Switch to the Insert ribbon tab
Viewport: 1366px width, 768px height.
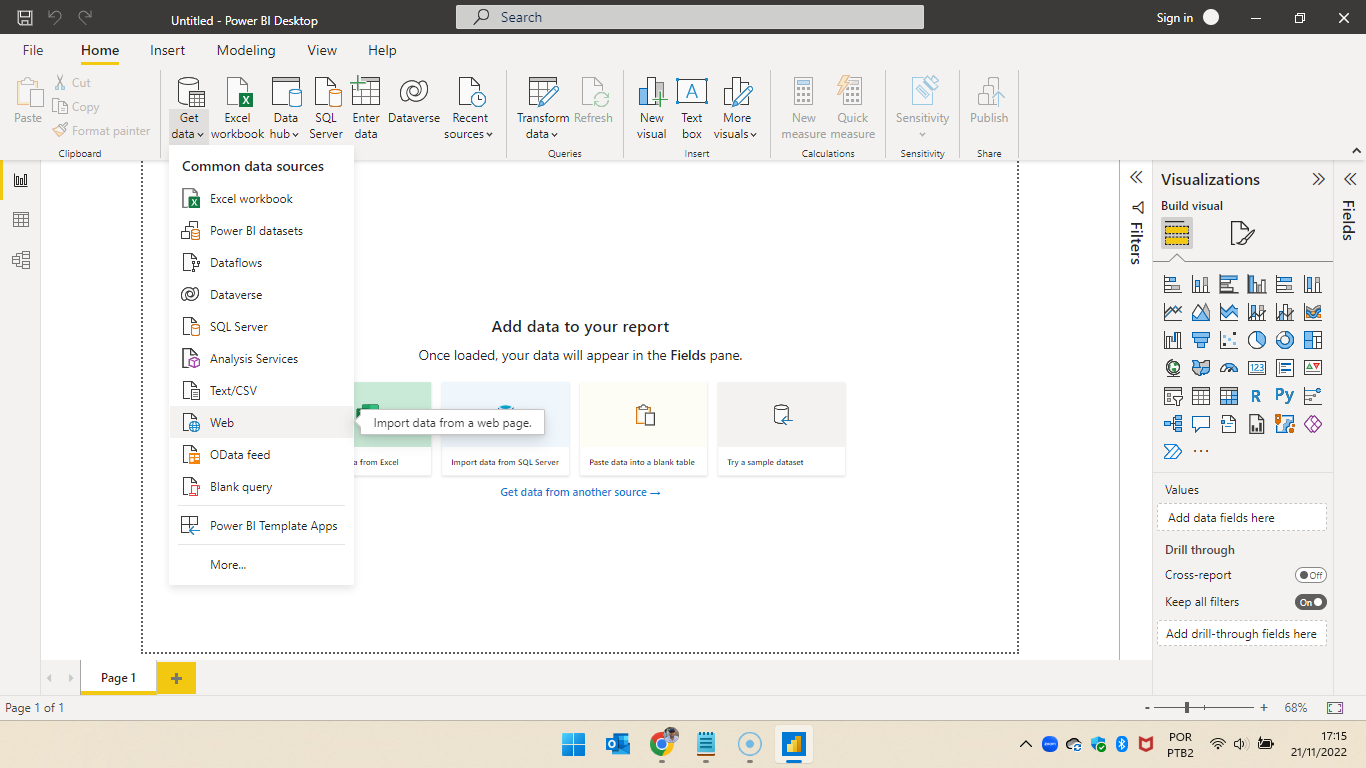[168, 50]
